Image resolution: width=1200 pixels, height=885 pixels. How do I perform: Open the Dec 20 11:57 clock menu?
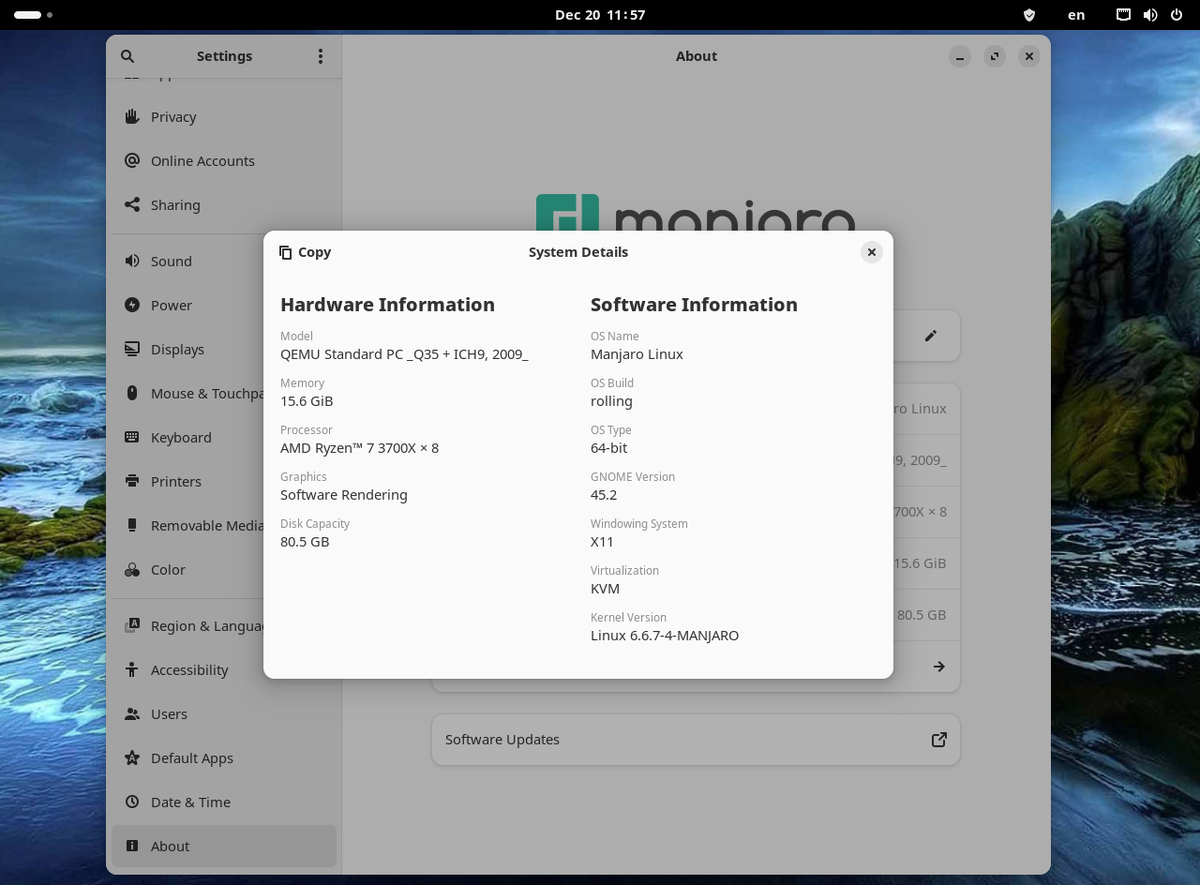tap(600, 15)
